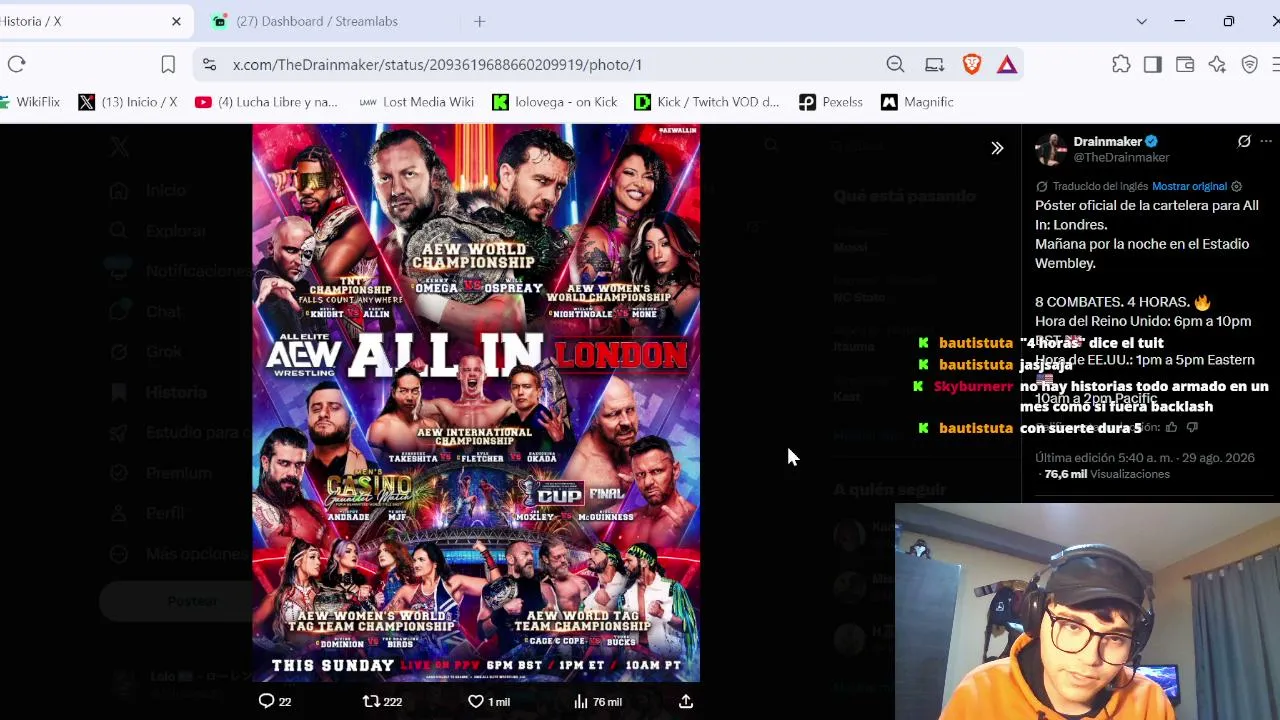Open Lost Media Wiki bookmark

(416, 102)
